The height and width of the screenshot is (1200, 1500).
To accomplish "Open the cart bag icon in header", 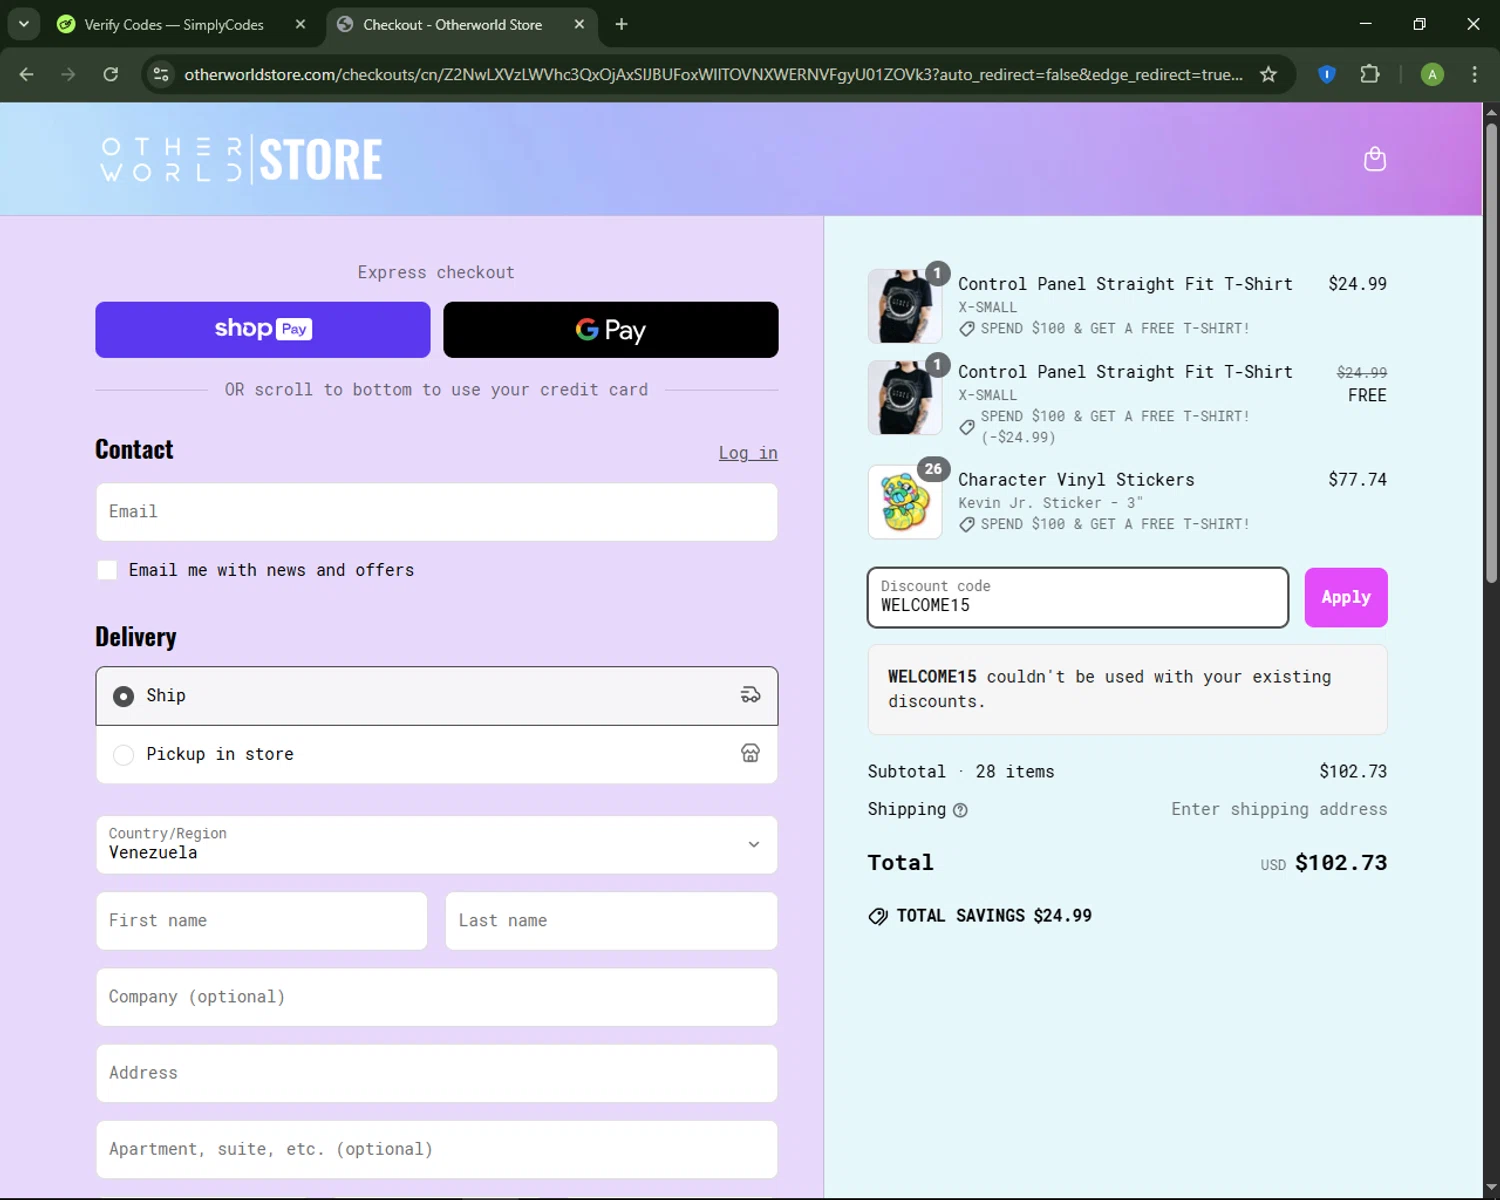I will point(1375,159).
